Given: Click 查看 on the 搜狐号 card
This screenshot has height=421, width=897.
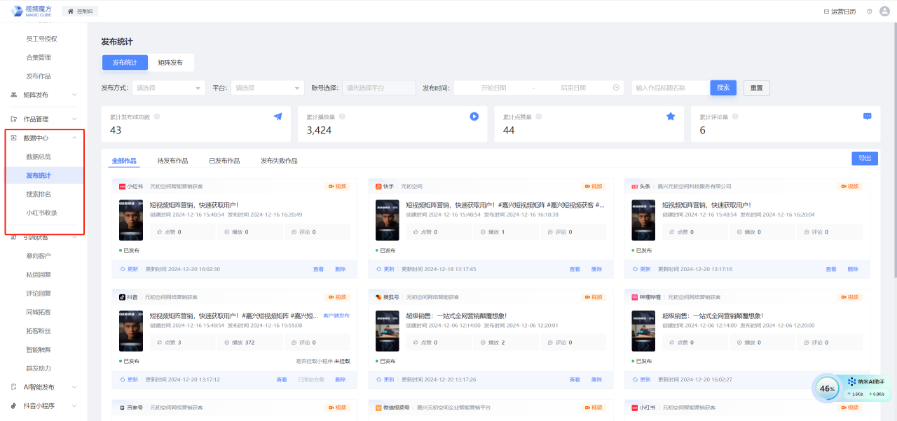Looking at the screenshot, I should [575, 379].
